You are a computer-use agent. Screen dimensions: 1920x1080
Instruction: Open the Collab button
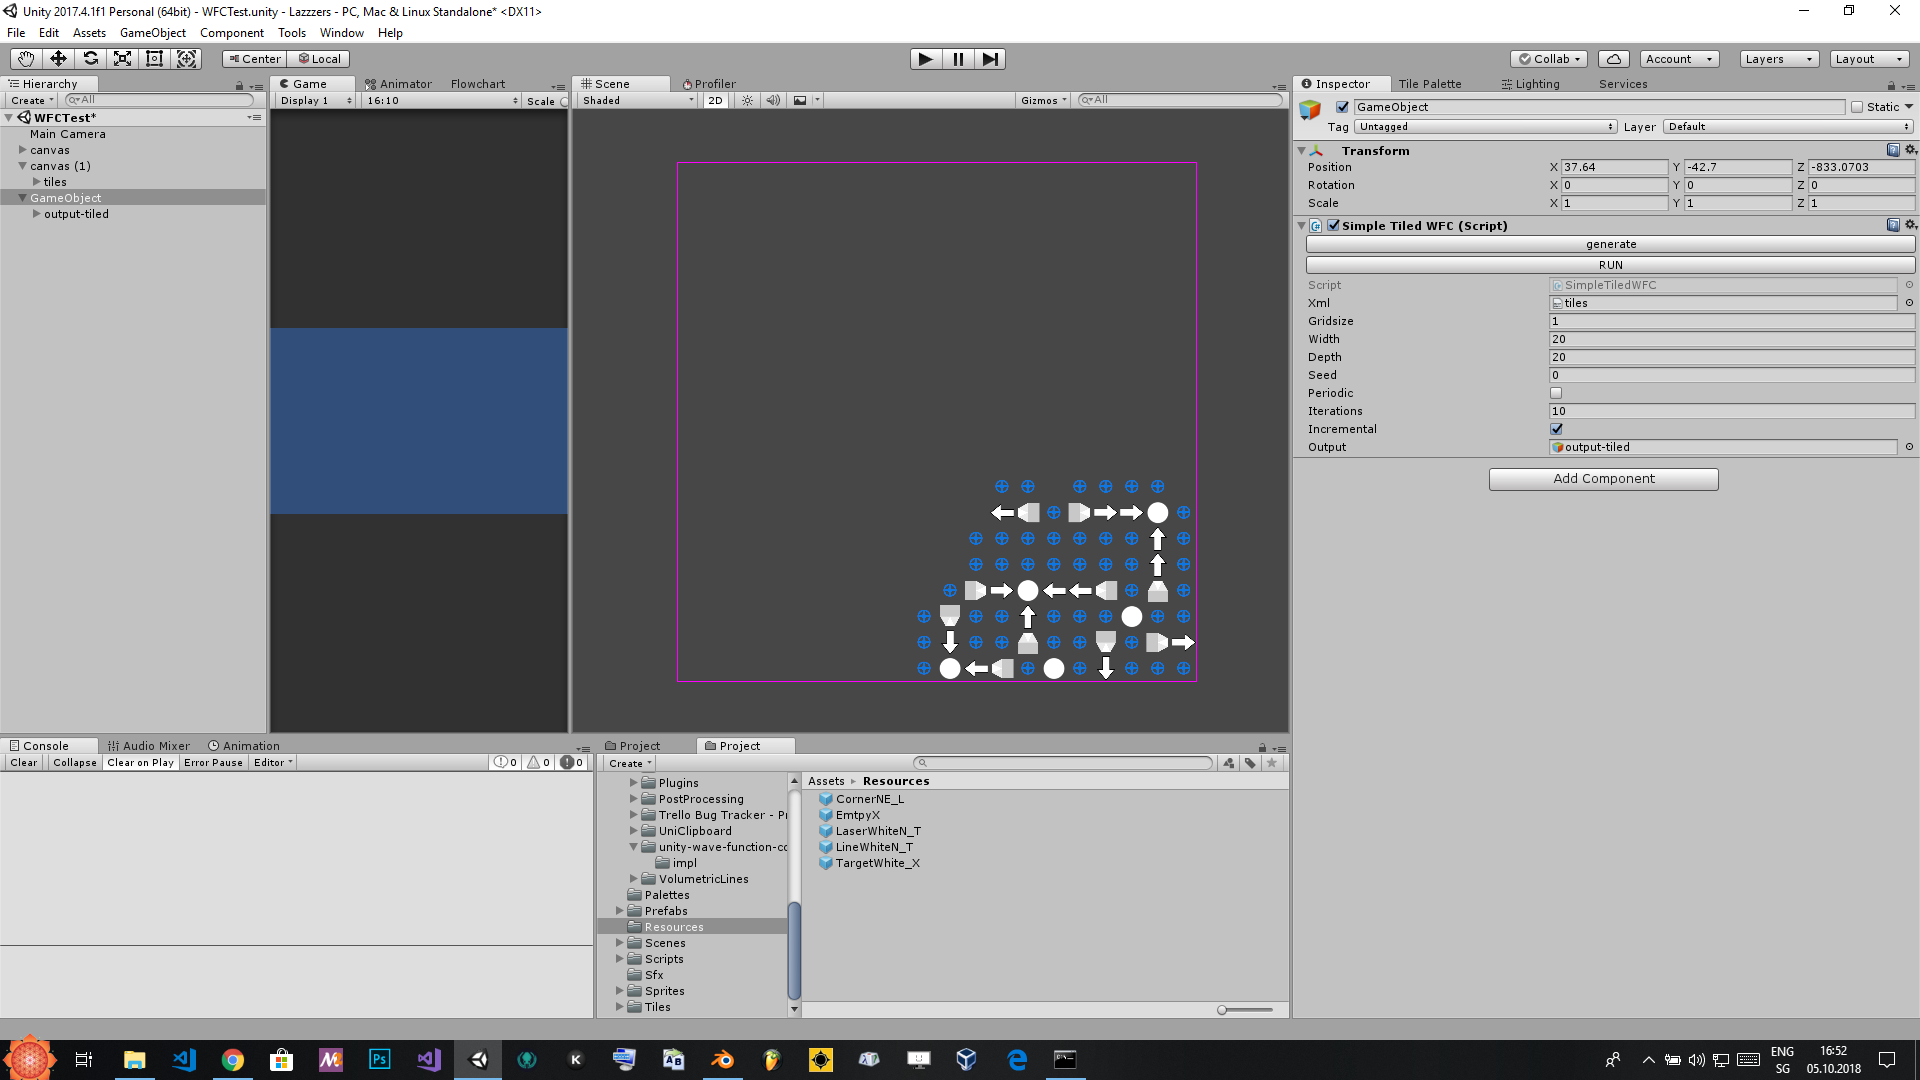(1549, 59)
